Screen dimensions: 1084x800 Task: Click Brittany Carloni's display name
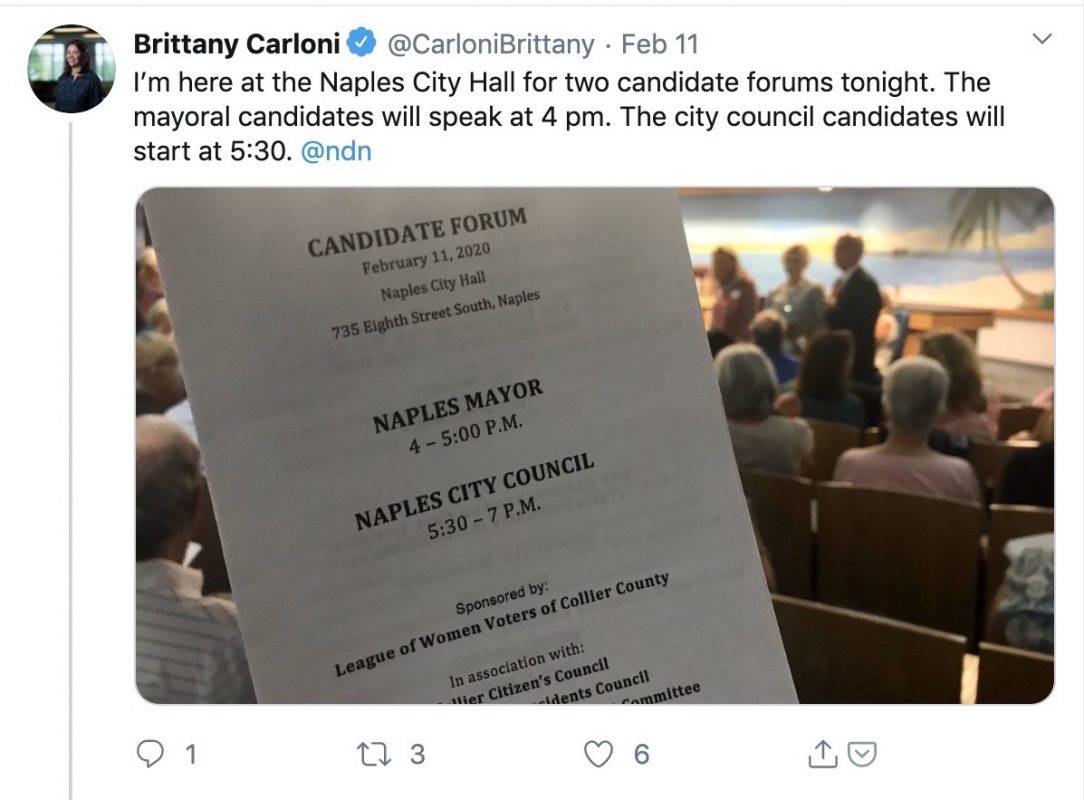pos(238,44)
